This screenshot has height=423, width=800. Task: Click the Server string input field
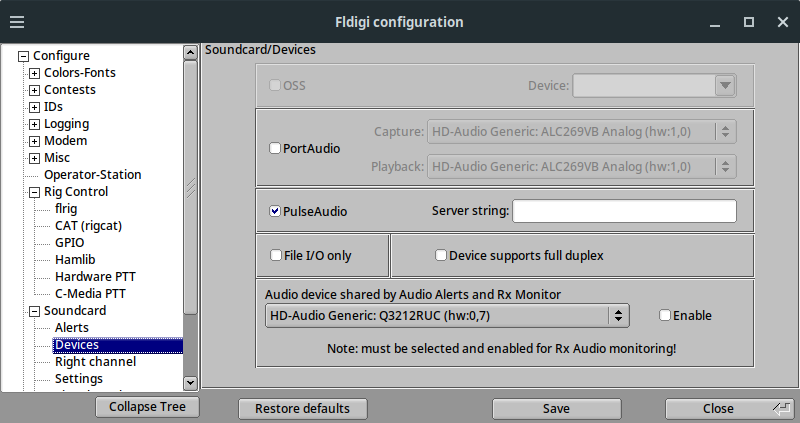pyautogui.click(x=624, y=211)
